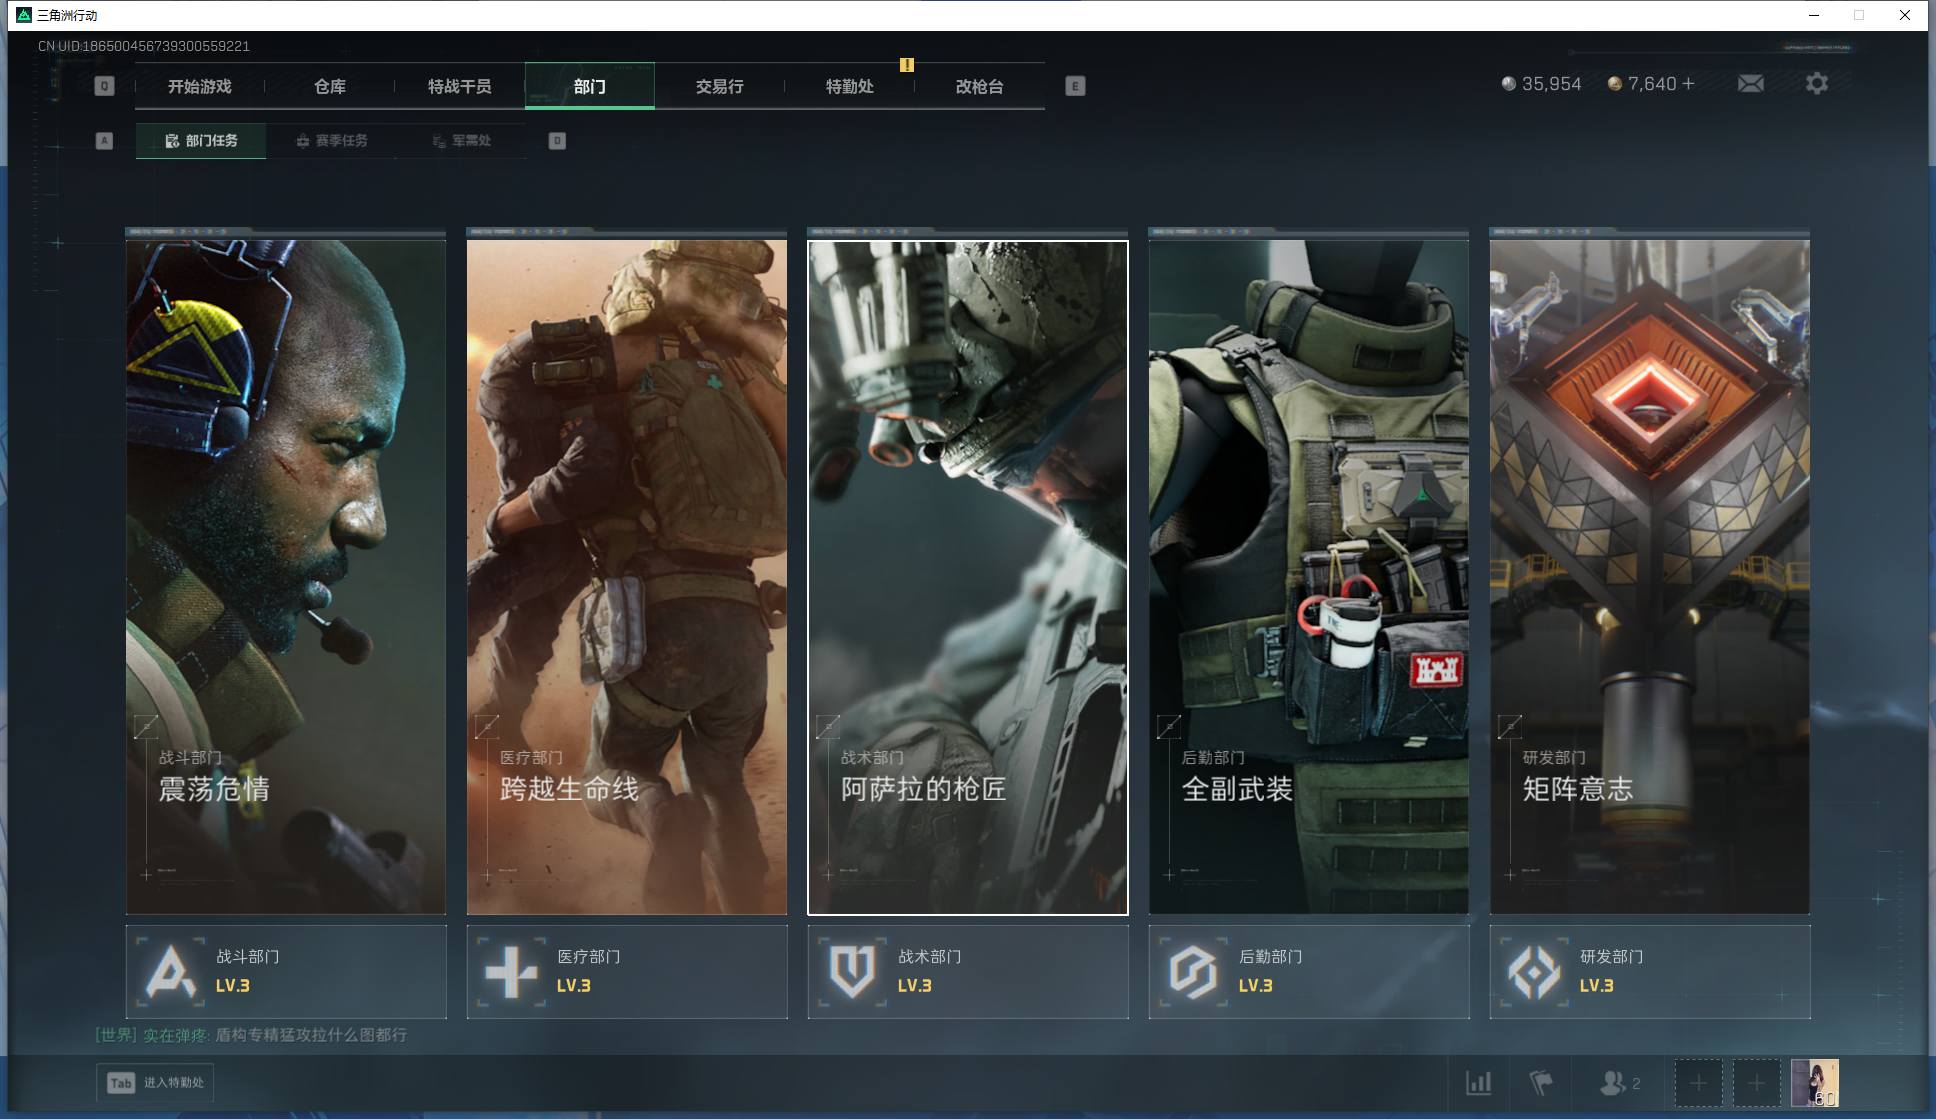
Task: Click the world chat message line
Action: pyautogui.click(x=251, y=1035)
